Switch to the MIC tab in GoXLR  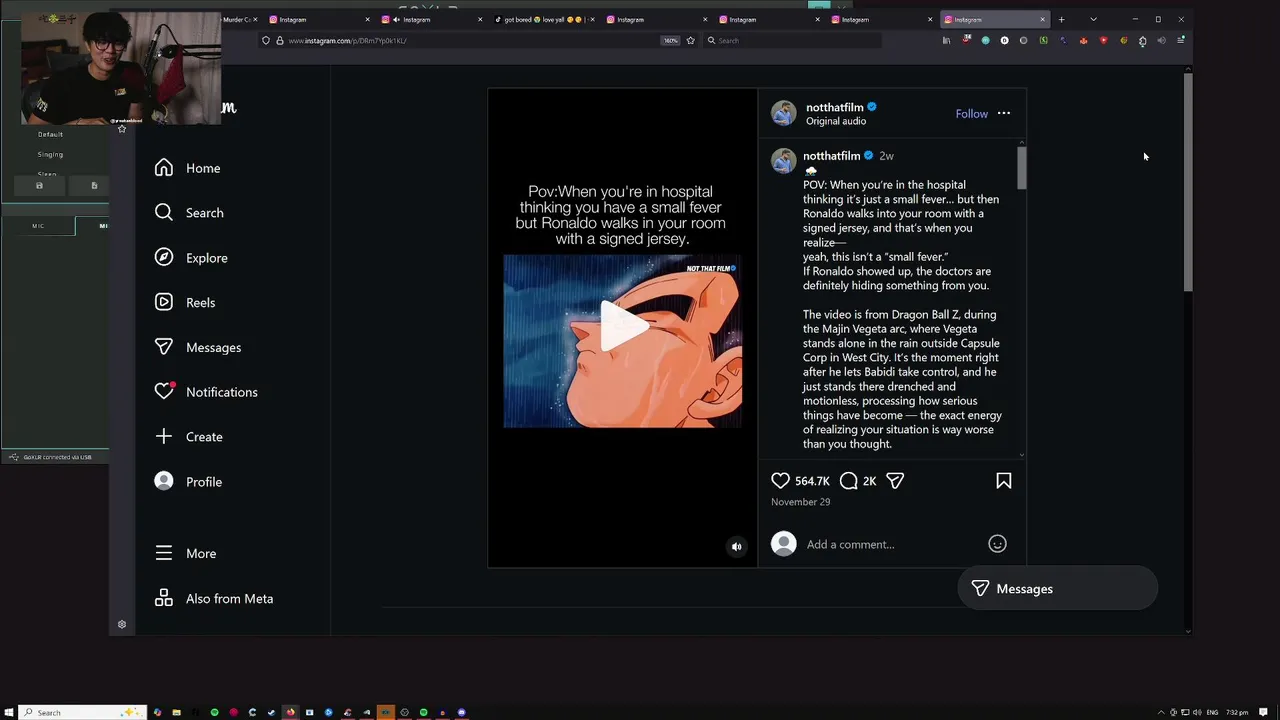pos(38,226)
